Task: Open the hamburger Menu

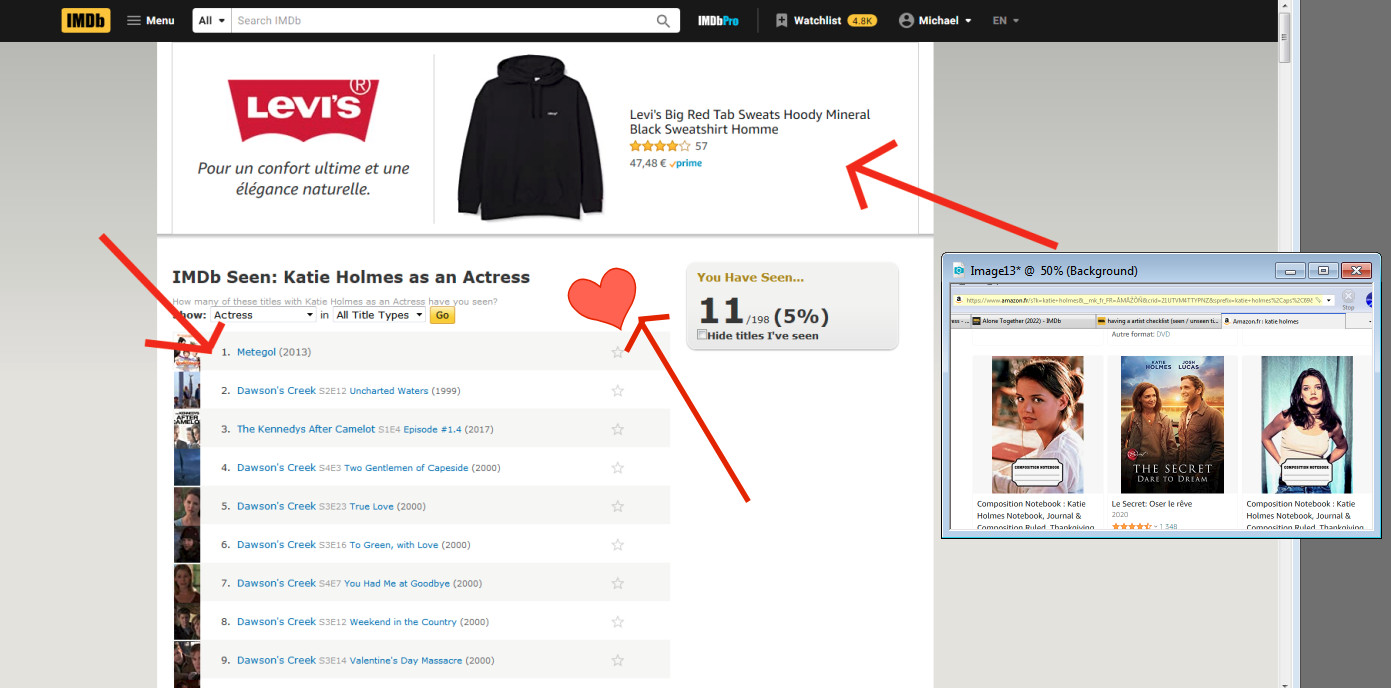Action: coord(150,20)
